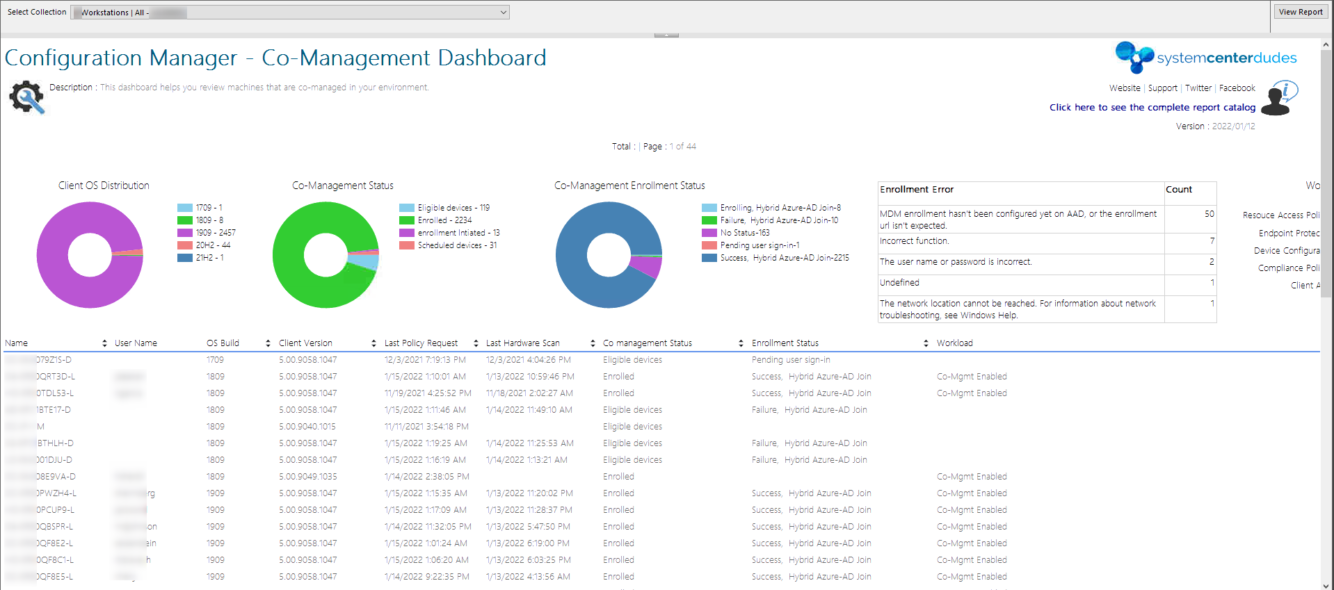
Task: Toggle sort on the Name column
Action: click(x=105, y=342)
